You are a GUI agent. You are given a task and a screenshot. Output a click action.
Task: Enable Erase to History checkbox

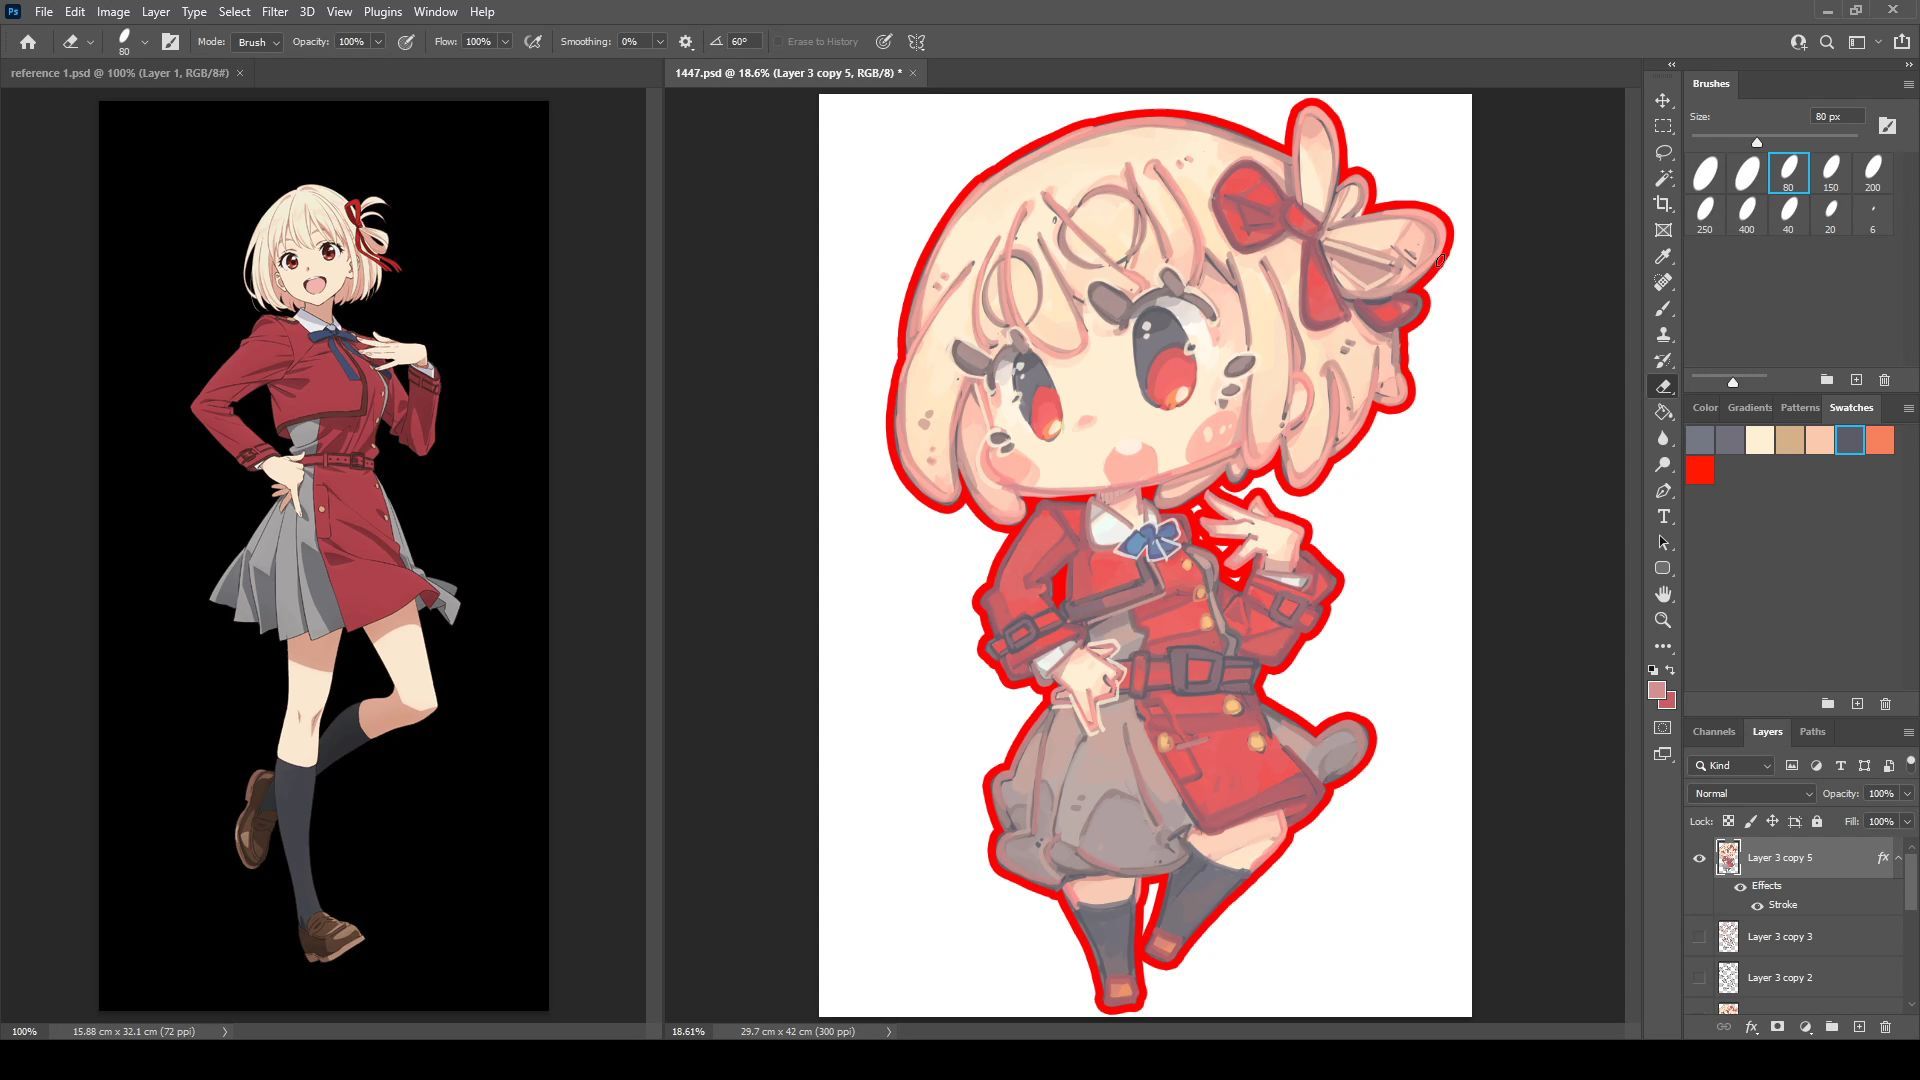click(x=778, y=42)
